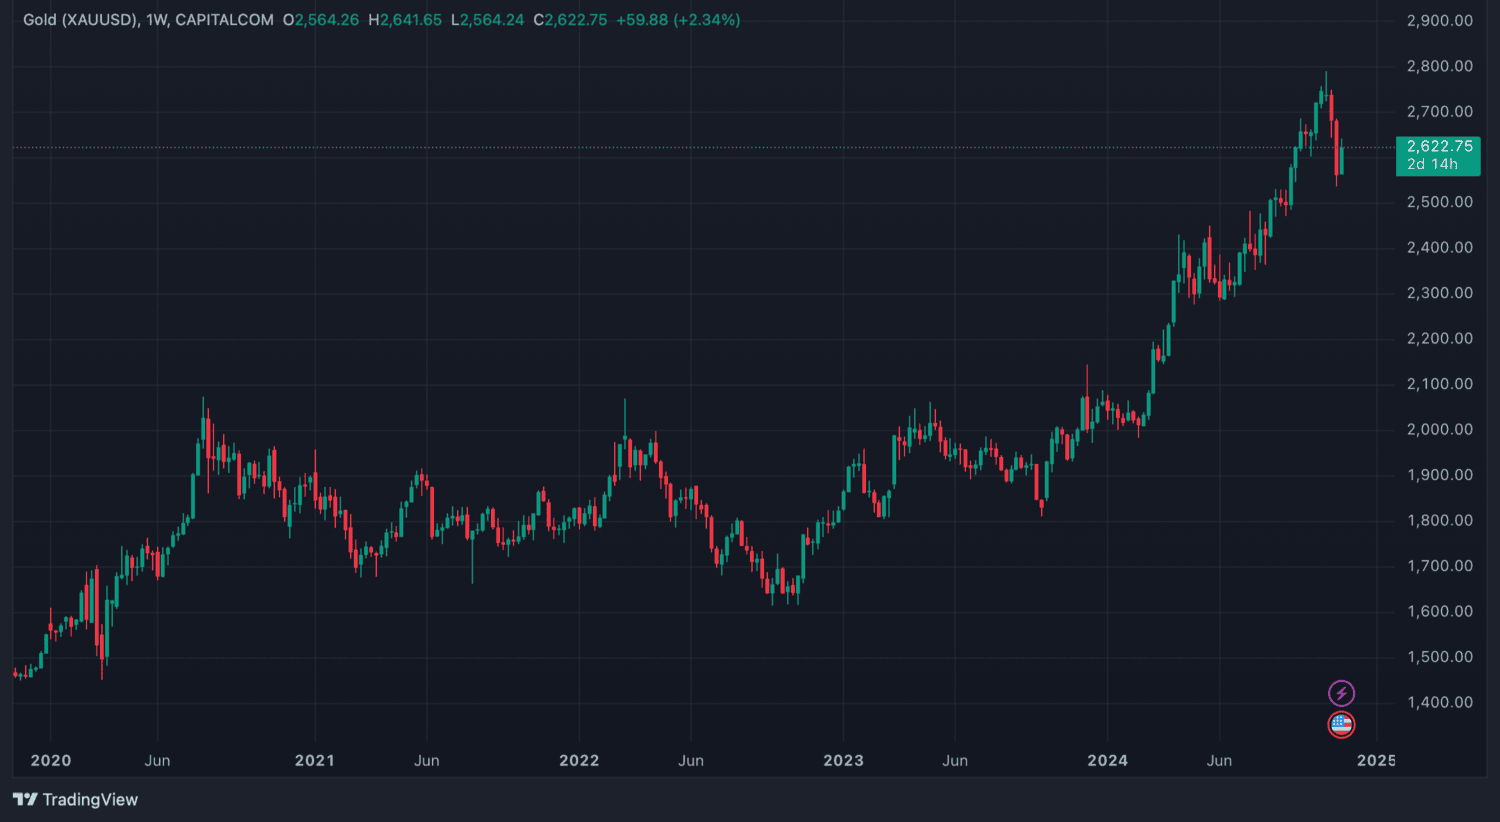The image size is (1500, 822).
Task: Click the open value 2,564.26
Action: [326, 20]
